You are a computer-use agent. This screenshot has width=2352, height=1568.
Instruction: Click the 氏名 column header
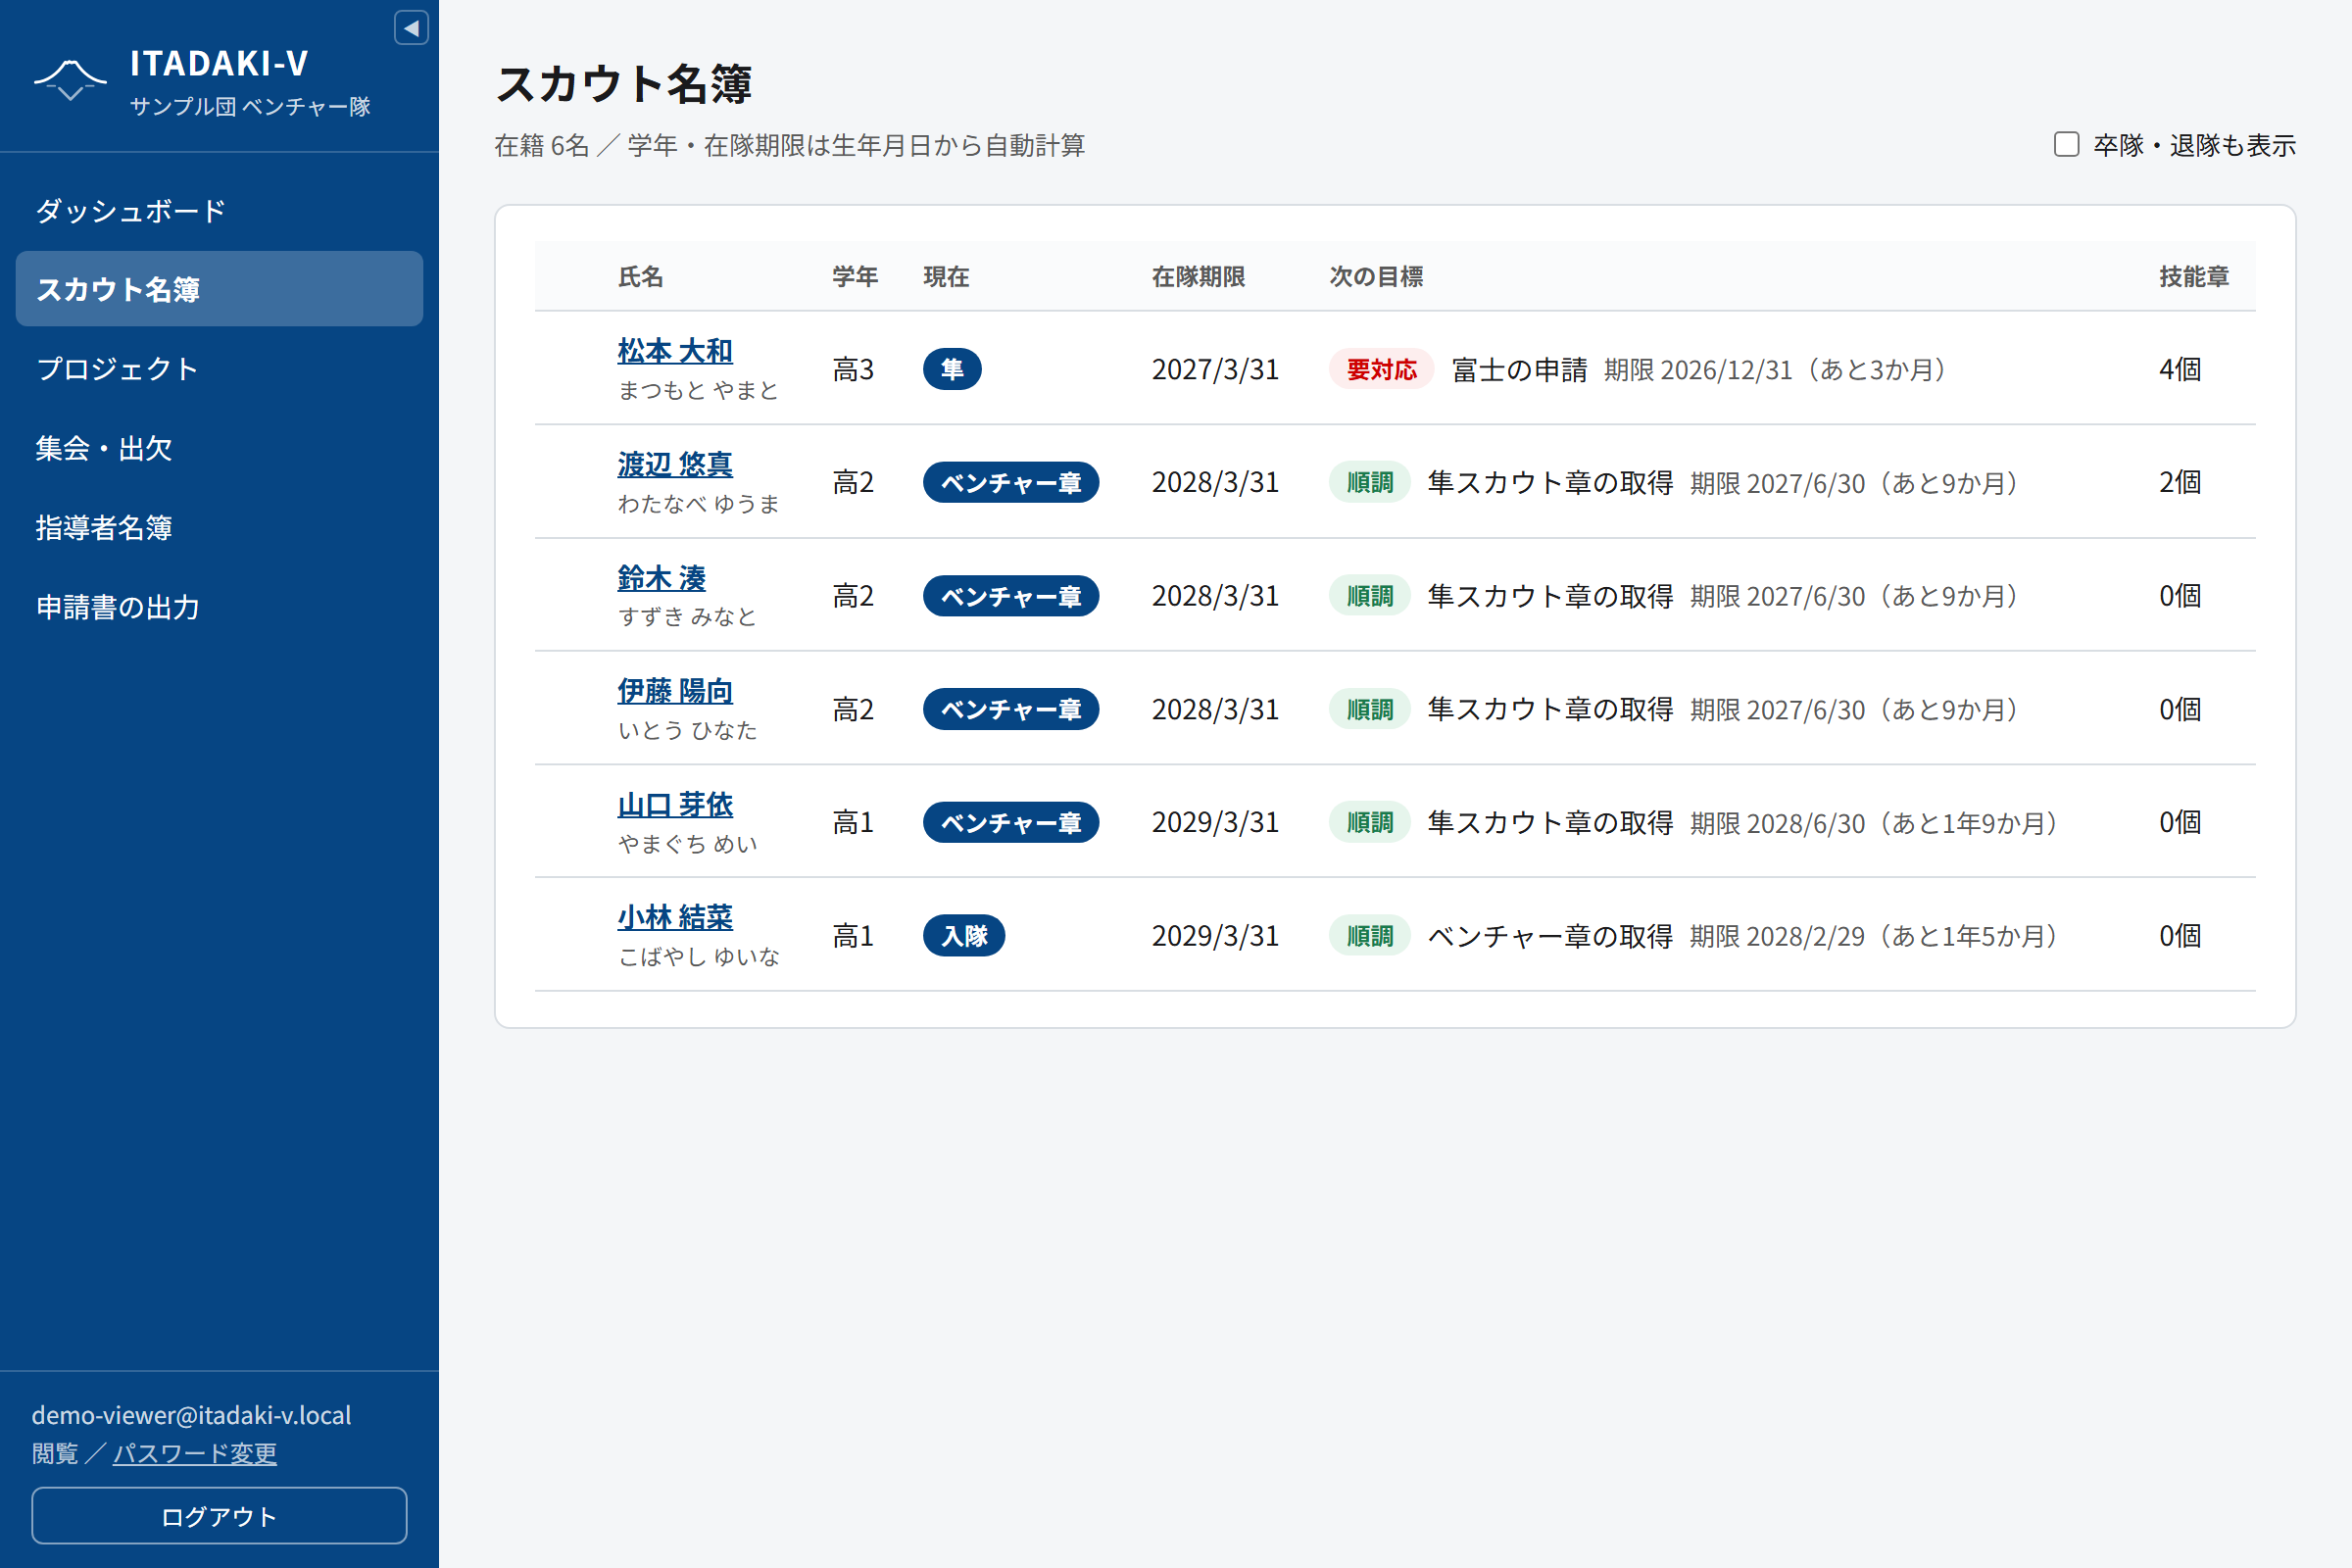[x=641, y=277]
